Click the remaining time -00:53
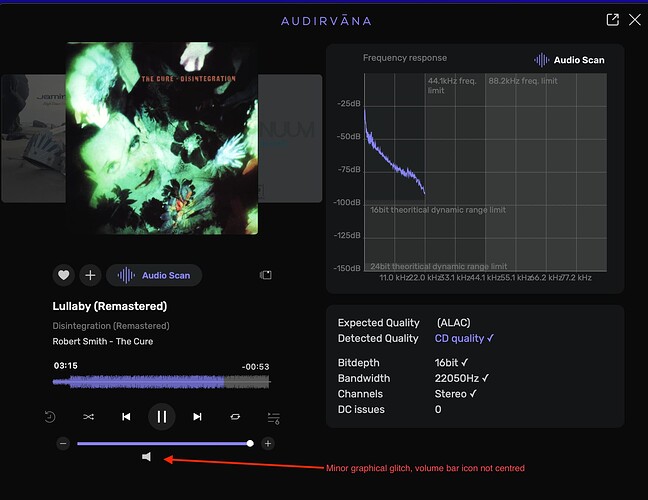 [x=255, y=367]
